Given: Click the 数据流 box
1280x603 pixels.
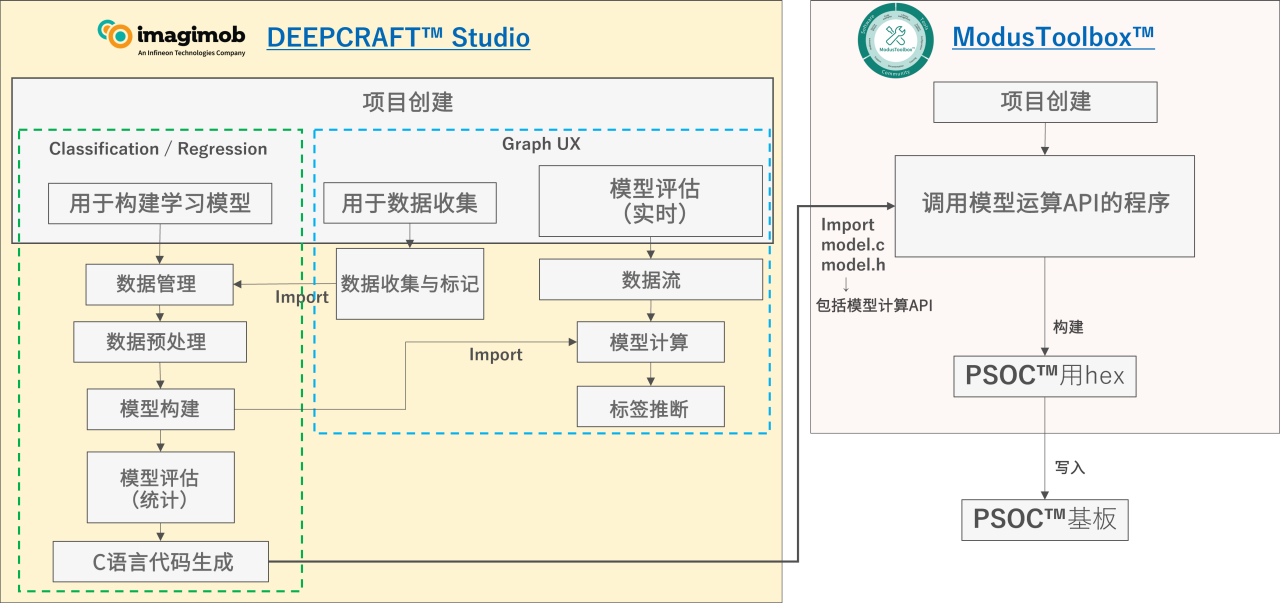Looking at the screenshot, I should pyautogui.click(x=651, y=280).
